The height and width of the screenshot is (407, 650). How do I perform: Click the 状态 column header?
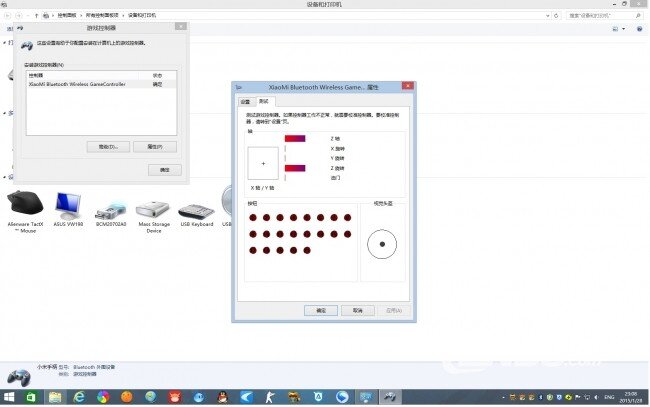coord(158,75)
